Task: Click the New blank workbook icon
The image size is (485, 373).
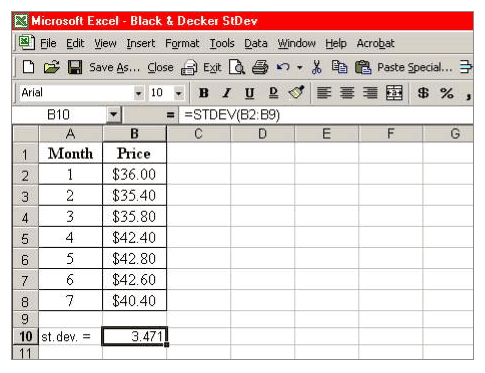Action: pyautogui.click(x=28, y=67)
